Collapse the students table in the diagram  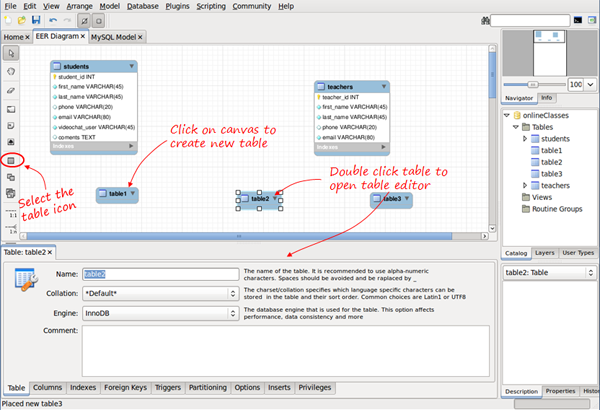tap(131, 66)
